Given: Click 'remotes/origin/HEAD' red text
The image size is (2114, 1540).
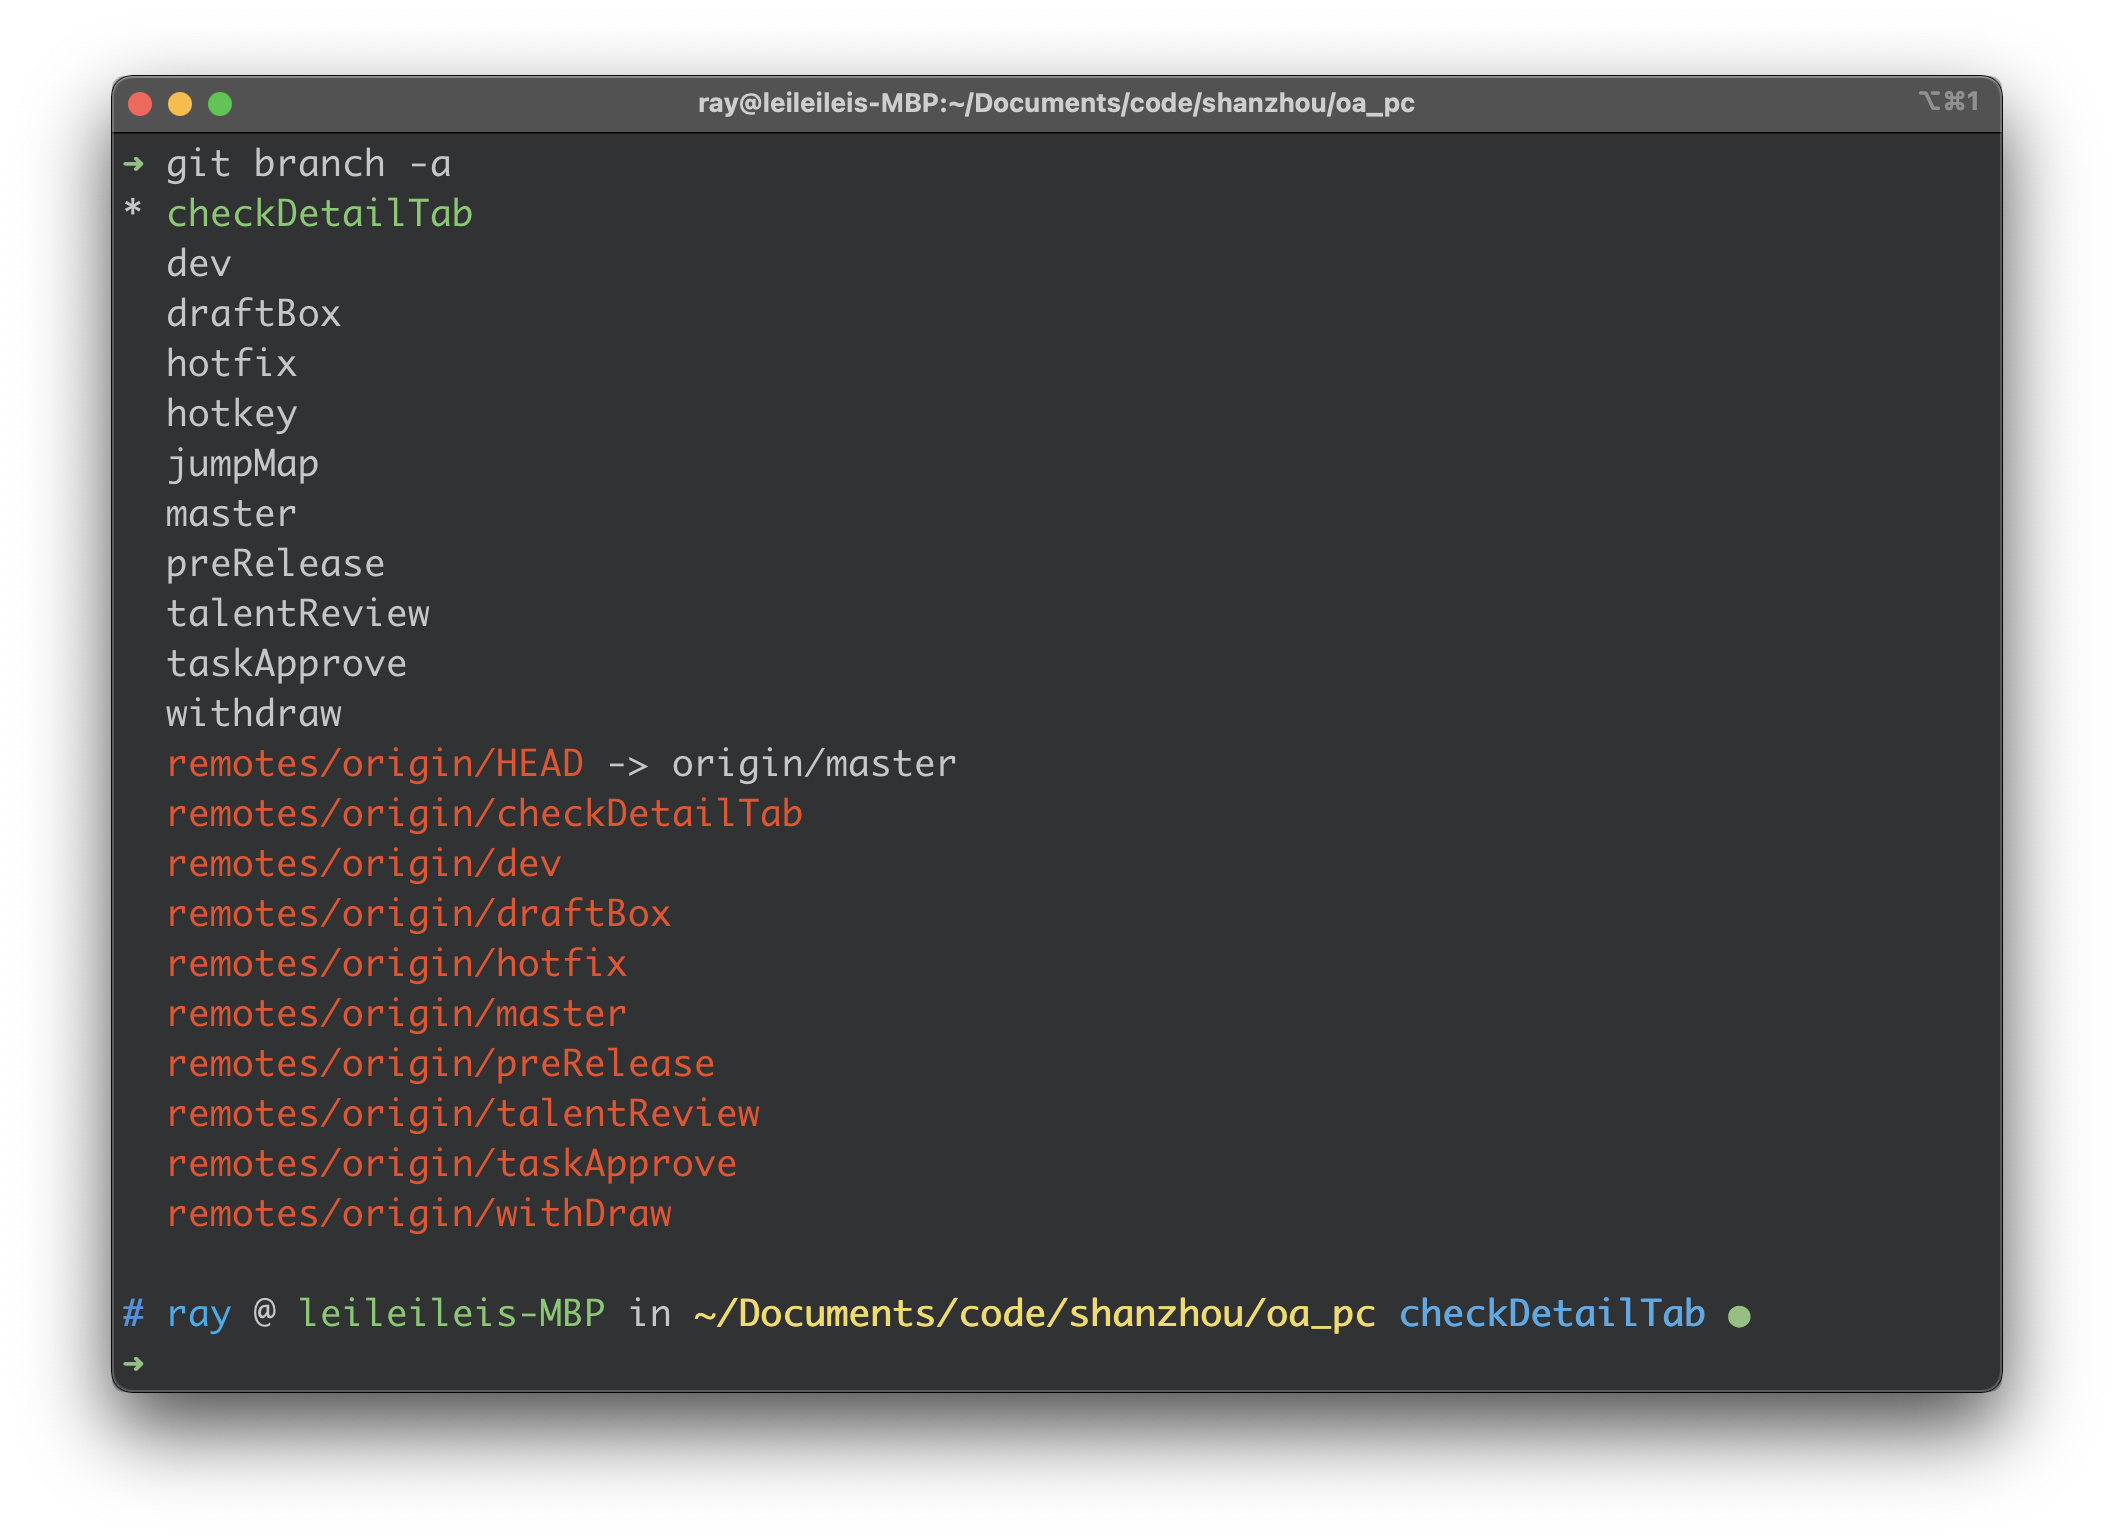Looking at the screenshot, I should pos(375,764).
